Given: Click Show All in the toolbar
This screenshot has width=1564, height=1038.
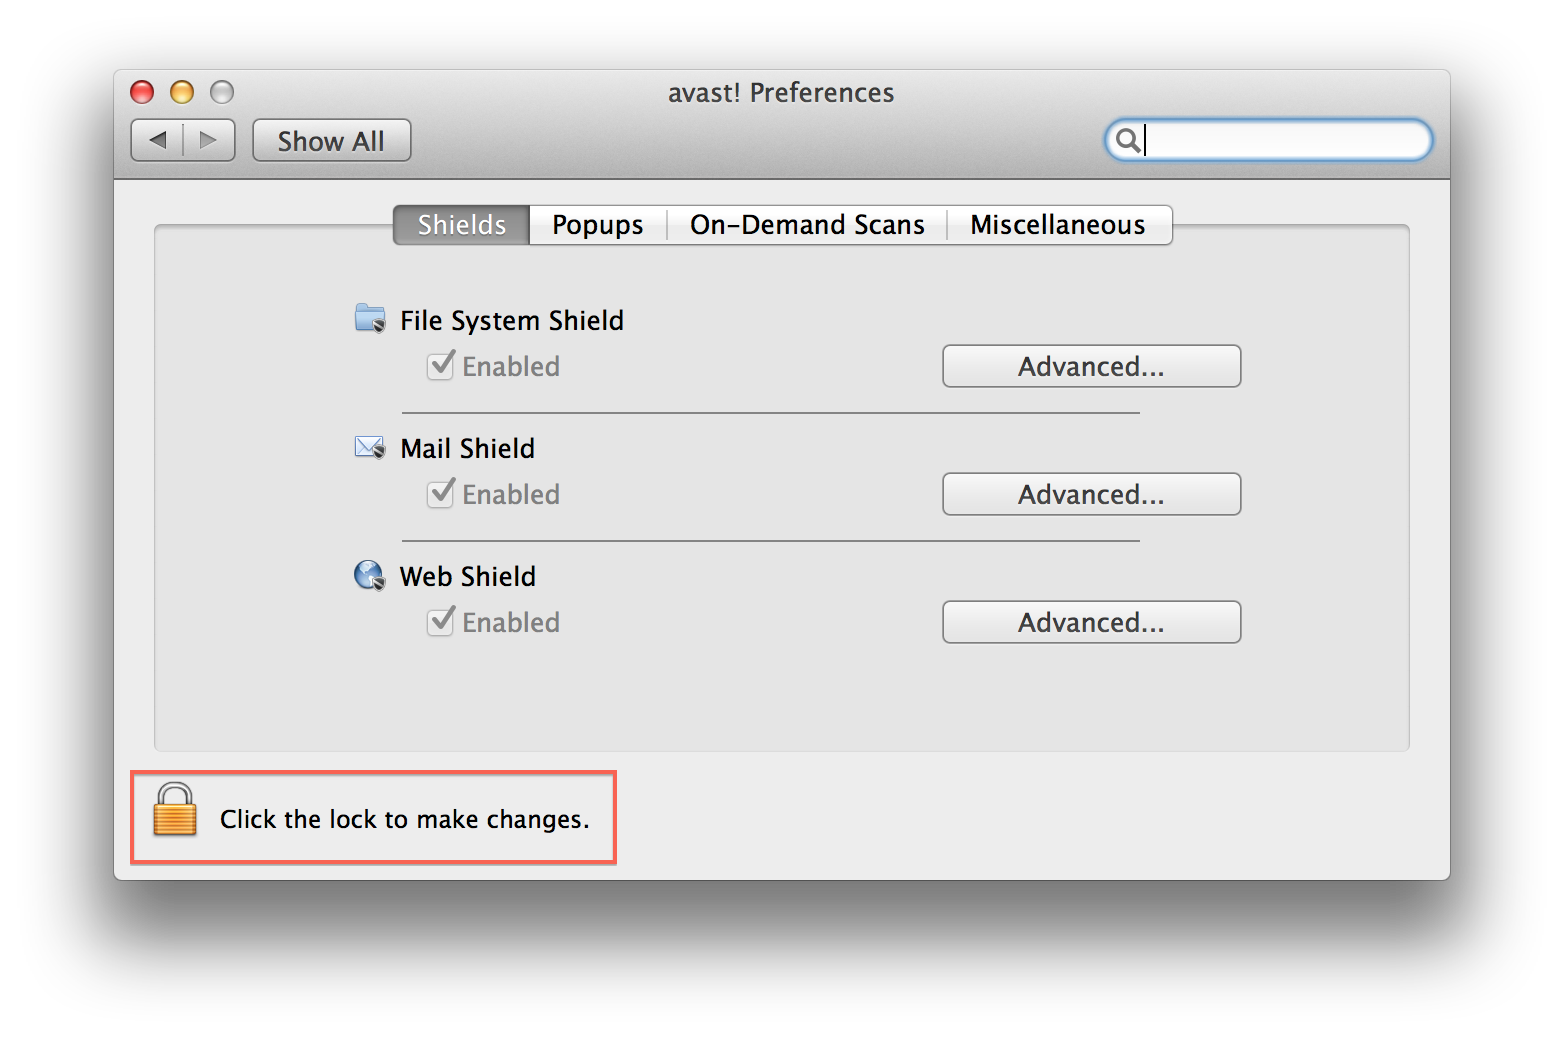Looking at the screenshot, I should pos(331,140).
